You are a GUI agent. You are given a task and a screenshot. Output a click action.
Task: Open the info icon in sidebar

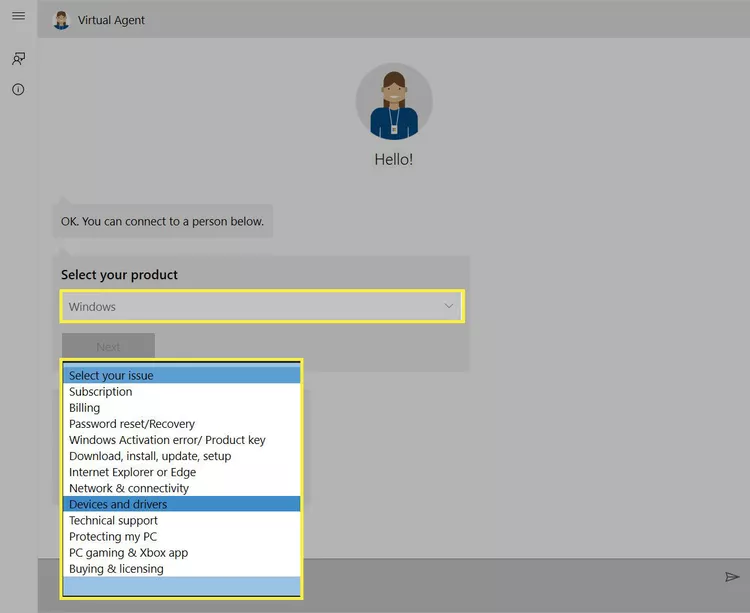(18, 89)
